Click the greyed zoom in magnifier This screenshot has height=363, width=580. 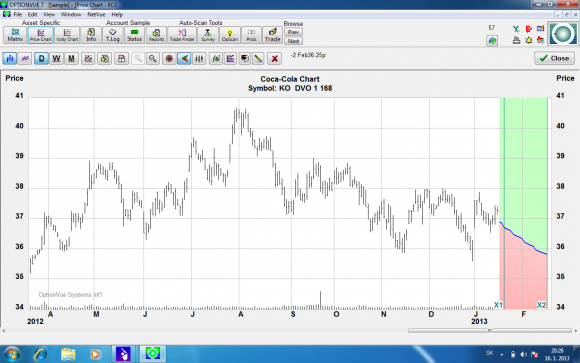138,58
